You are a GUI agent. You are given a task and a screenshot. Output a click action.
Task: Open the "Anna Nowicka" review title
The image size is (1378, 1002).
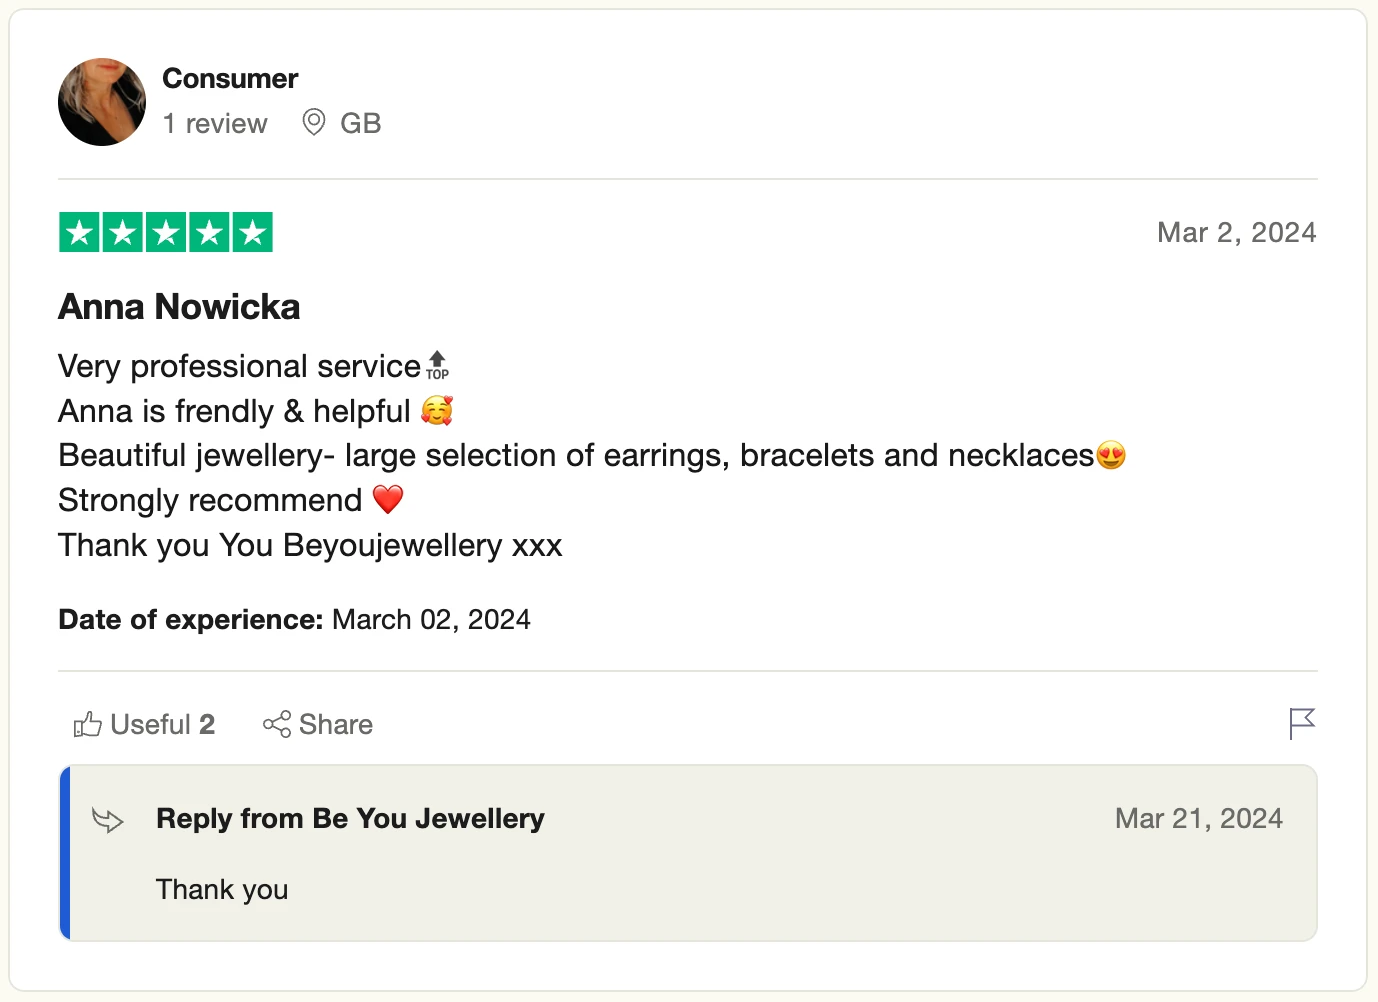(x=179, y=307)
